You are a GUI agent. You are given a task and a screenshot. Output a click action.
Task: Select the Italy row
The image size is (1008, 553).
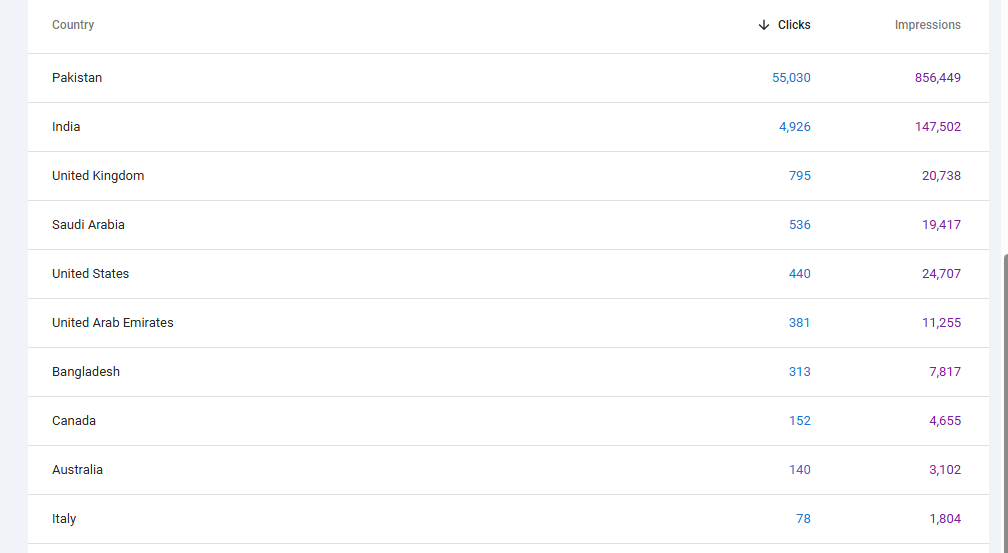508,519
